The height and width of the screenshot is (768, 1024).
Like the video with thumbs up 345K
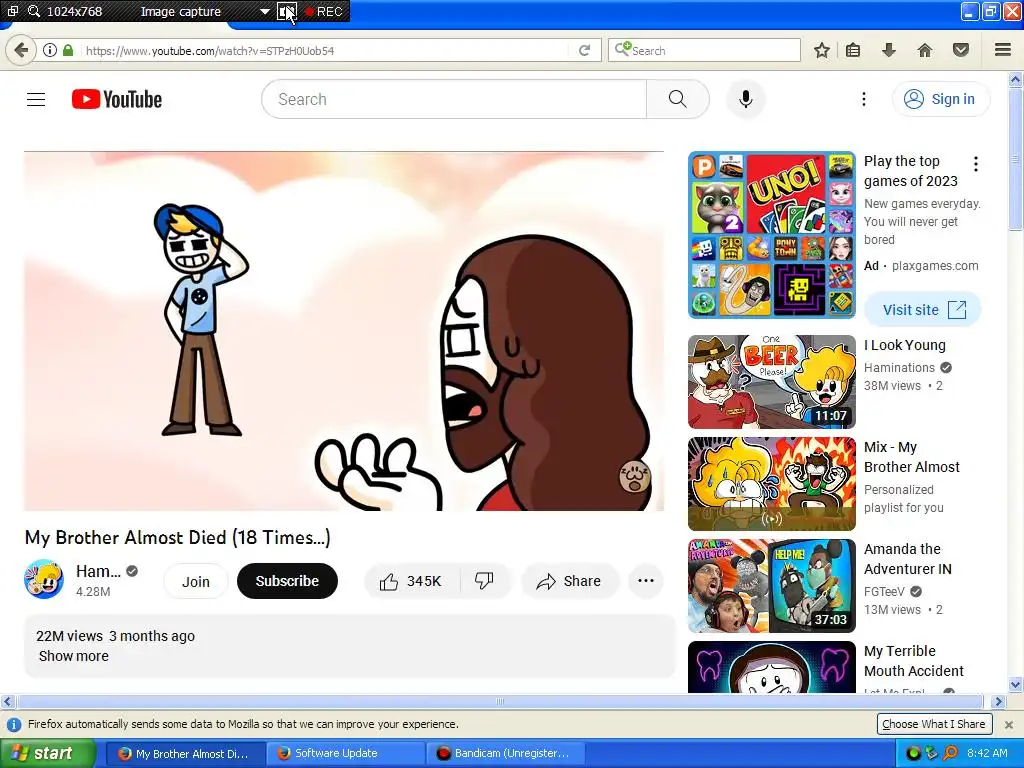coord(411,581)
